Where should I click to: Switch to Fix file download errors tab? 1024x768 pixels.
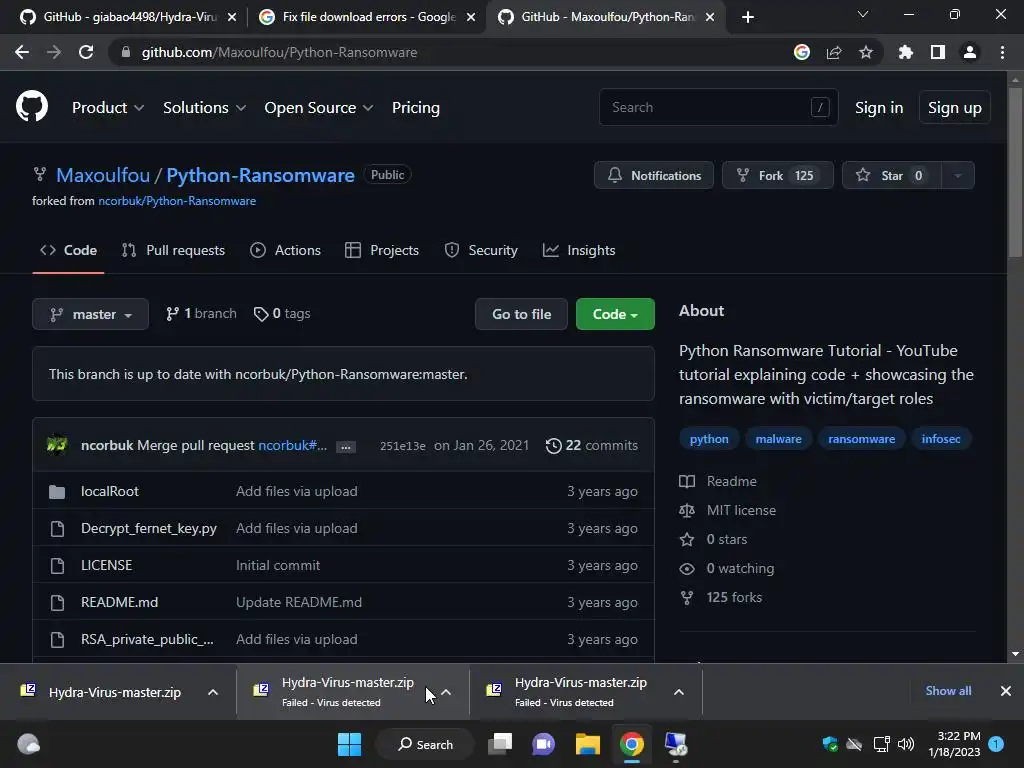click(366, 17)
